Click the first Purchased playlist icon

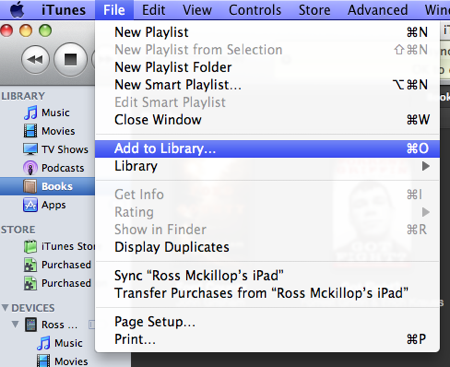[30, 265]
